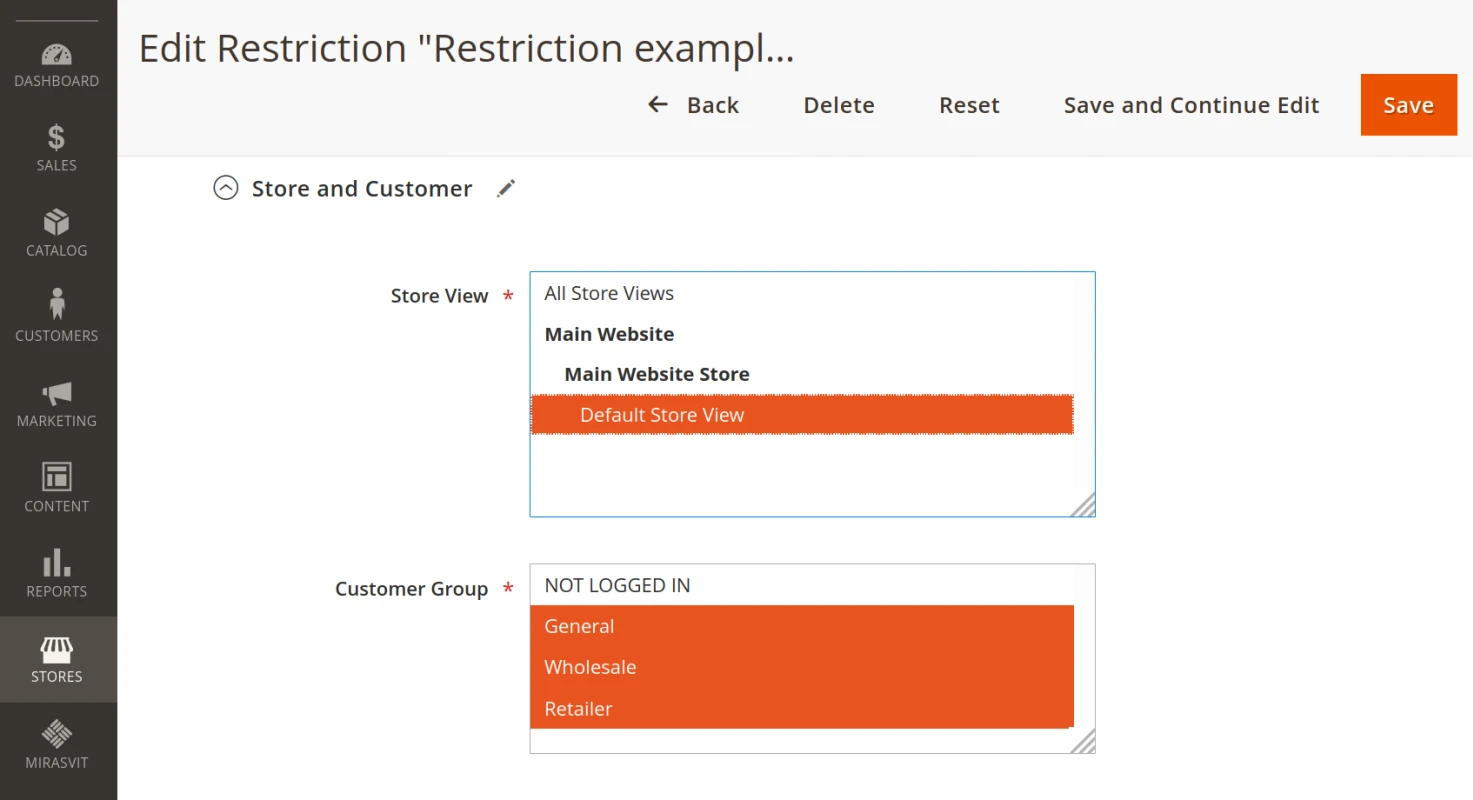Viewport: 1473px width, 800px height.
Task: Click the pencil edit icon beside Store and Customer
Action: tap(506, 187)
